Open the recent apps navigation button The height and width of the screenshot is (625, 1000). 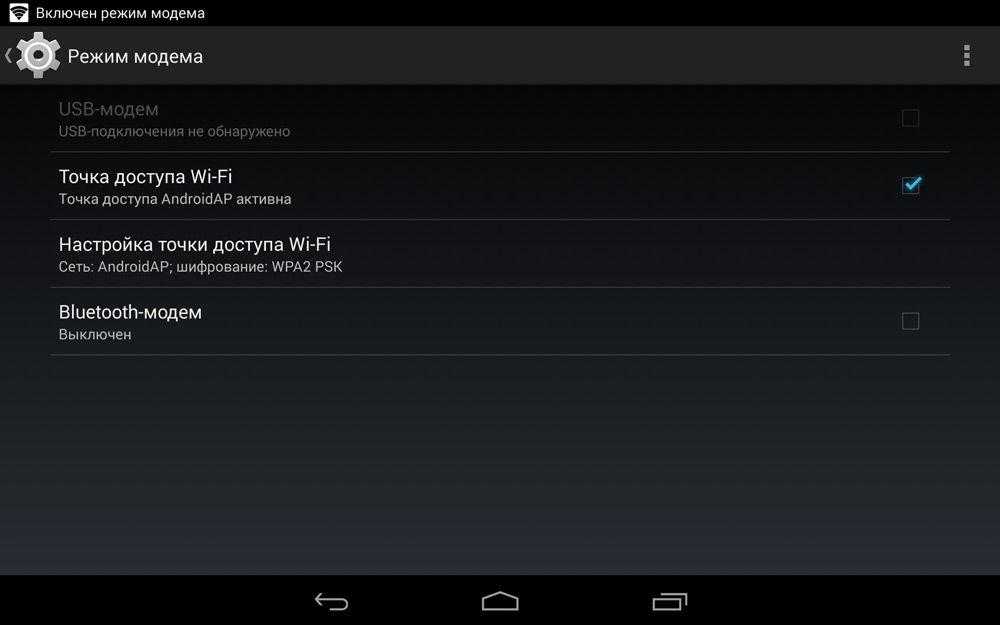[670, 601]
